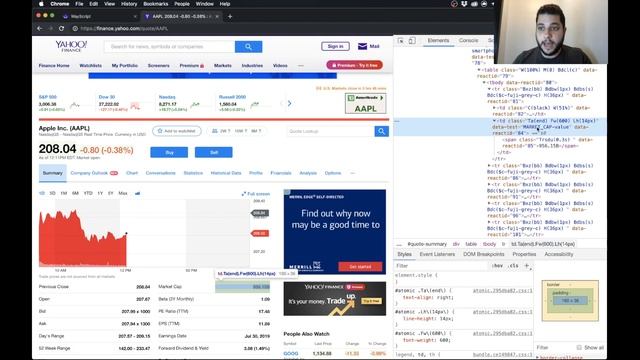This screenshot has width=640, height=360.
Task: Select the 1M chart range
Action: pyautogui.click(x=64, y=193)
